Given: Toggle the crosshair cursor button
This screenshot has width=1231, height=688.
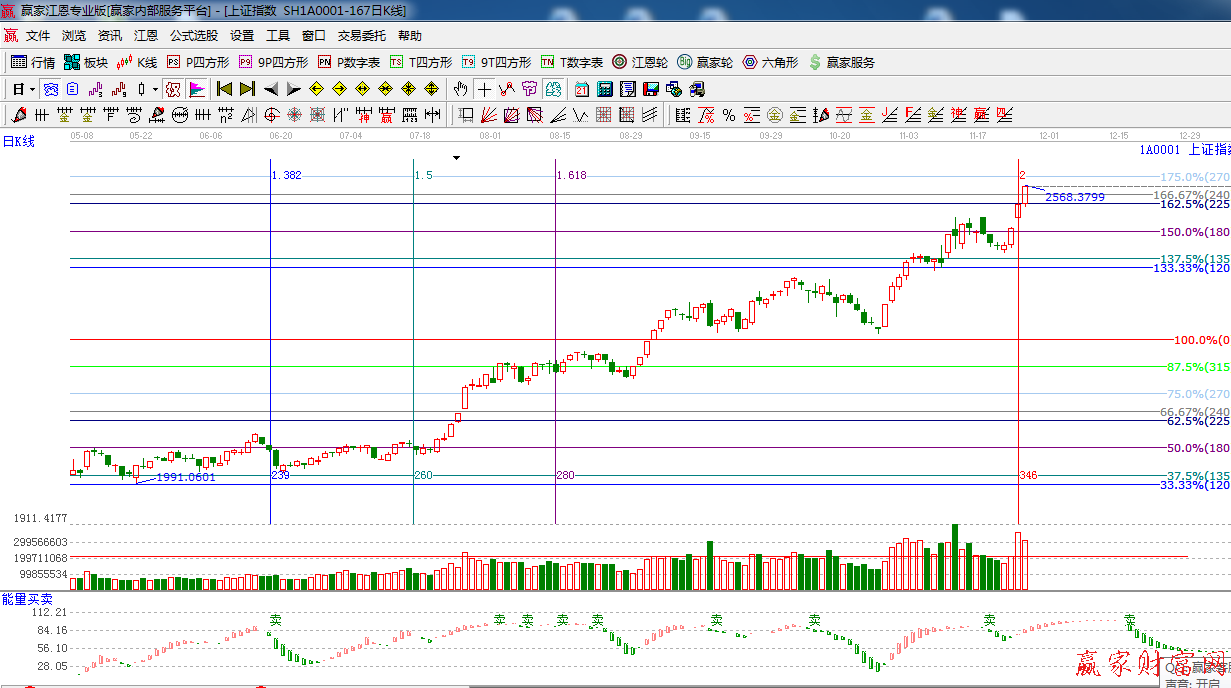Looking at the screenshot, I should [x=484, y=89].
